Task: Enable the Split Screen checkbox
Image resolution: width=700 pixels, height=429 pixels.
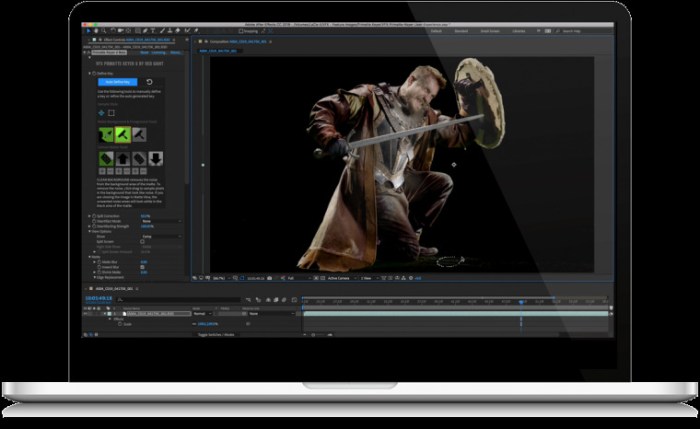Action: click(143, 241)
